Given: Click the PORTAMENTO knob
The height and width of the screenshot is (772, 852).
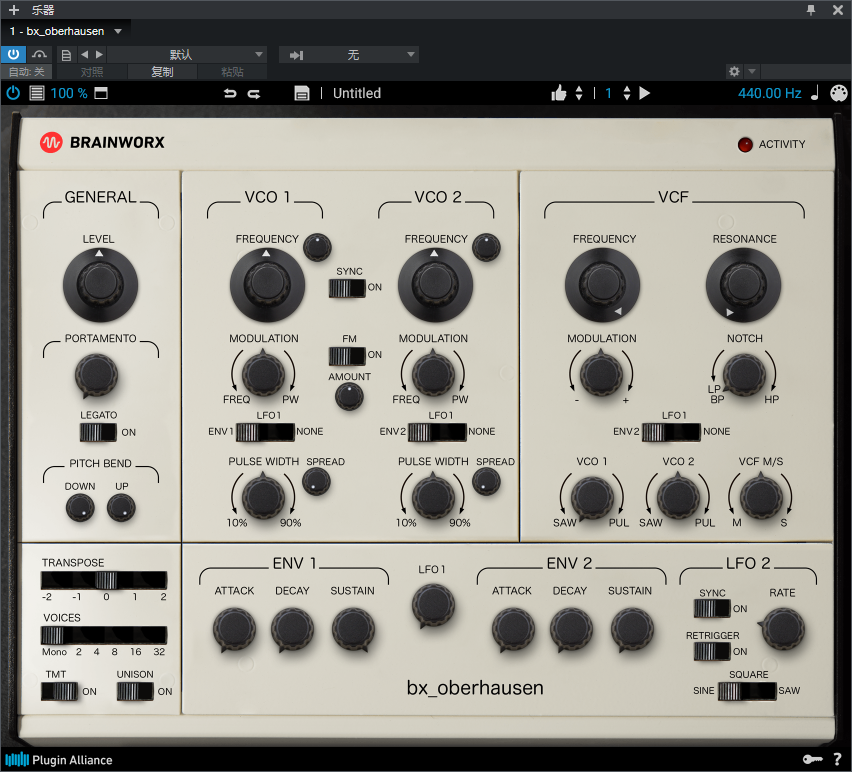Looking at the screenshot, I should (96, 376).
